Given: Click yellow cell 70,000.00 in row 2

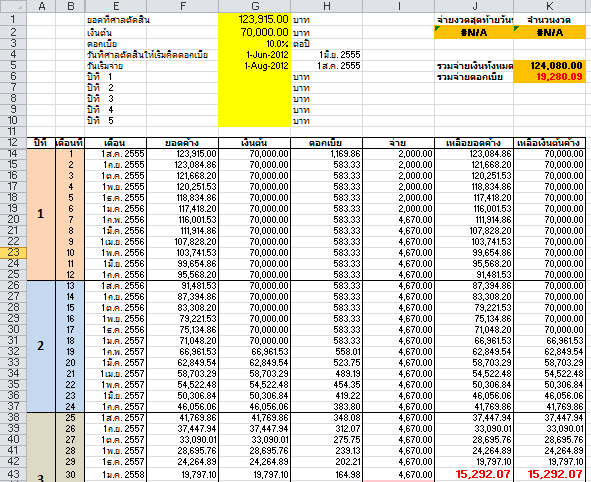Looking at the screenshot, I should pos(254,32).
